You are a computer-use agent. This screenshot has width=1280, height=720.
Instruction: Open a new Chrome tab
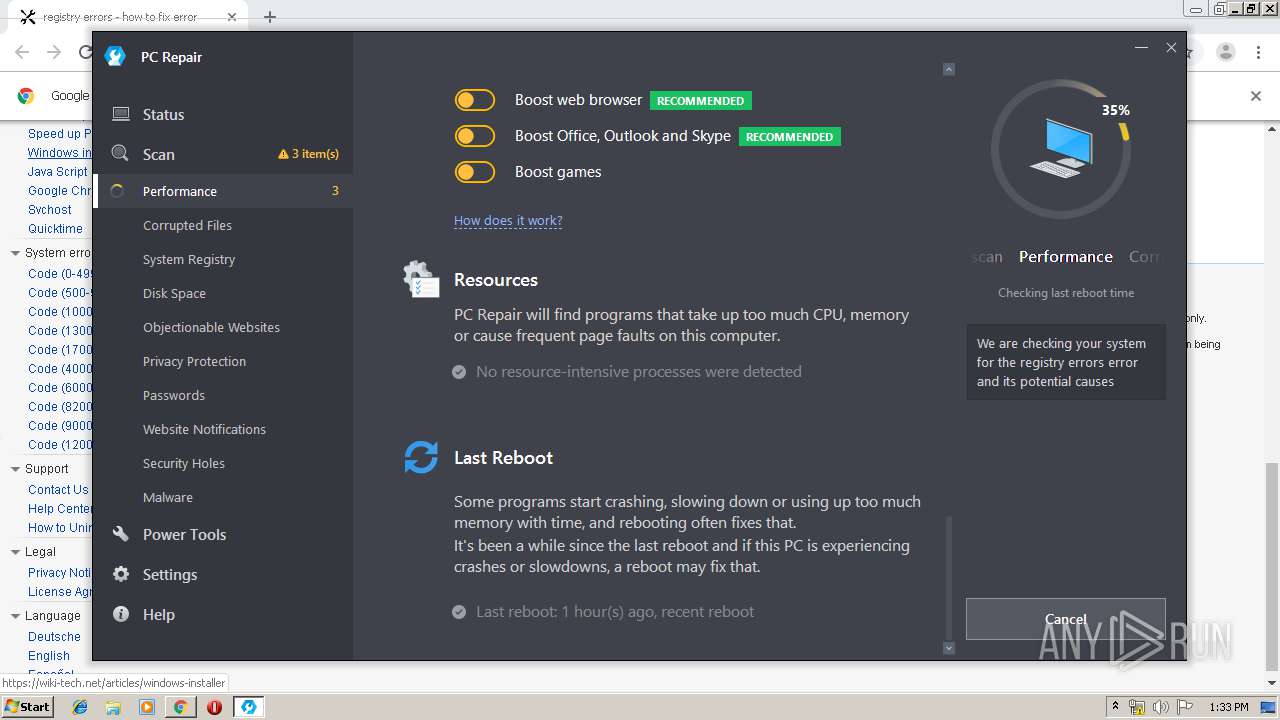coord(270,17)
